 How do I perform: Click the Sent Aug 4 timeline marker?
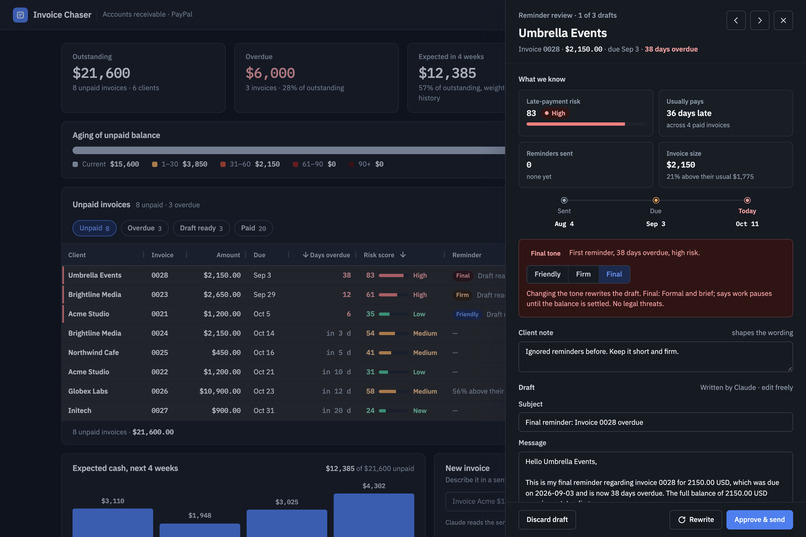click(564, 200)
